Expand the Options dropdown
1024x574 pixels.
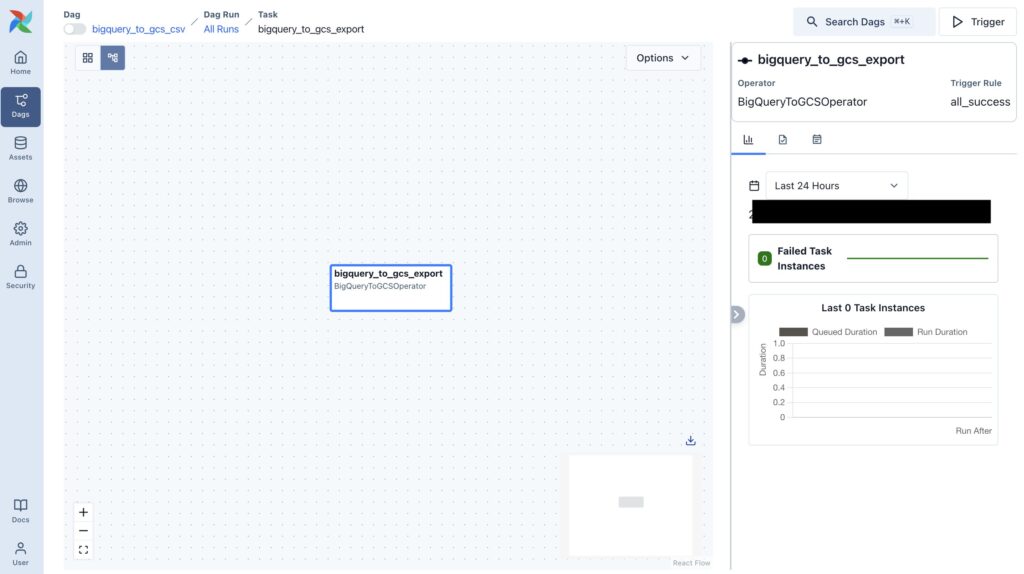coord(663,58)
